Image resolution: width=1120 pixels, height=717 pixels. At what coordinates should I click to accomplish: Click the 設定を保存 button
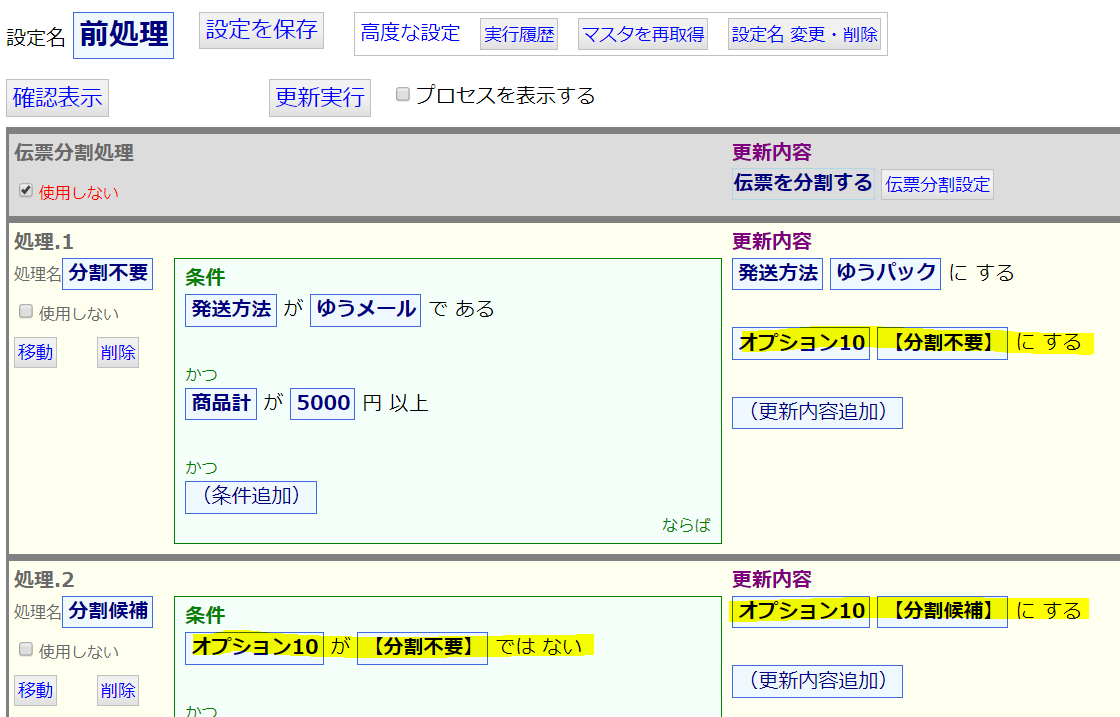click(x=261, y=31)
